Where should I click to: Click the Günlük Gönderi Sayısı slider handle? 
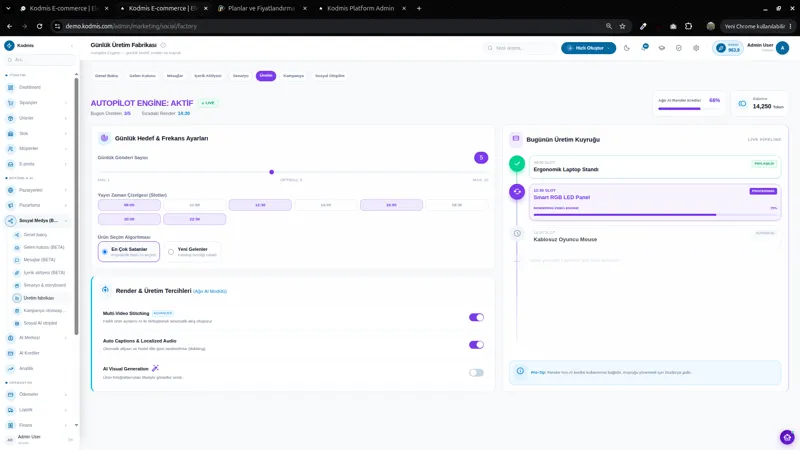(x=271, y=172)
